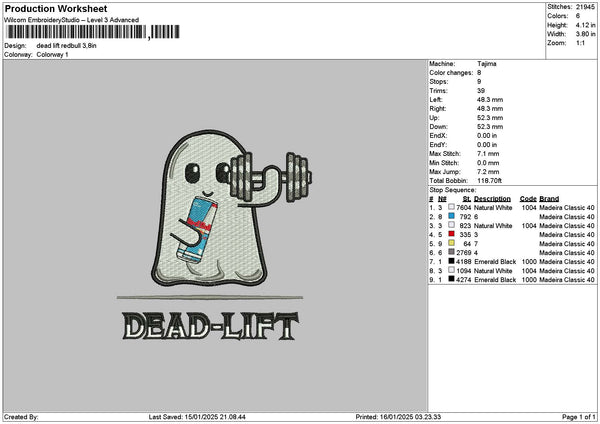The height and width of the screenshot is (424, 600).
Task: Click the red swatch in stop row 4
Action: pos(452,234)
